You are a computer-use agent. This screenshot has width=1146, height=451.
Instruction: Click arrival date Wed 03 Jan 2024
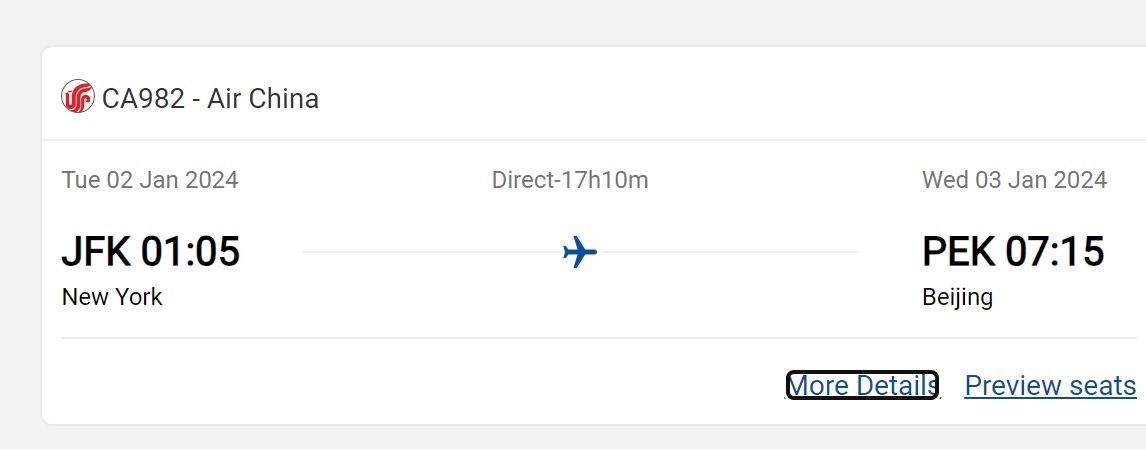1014,180
